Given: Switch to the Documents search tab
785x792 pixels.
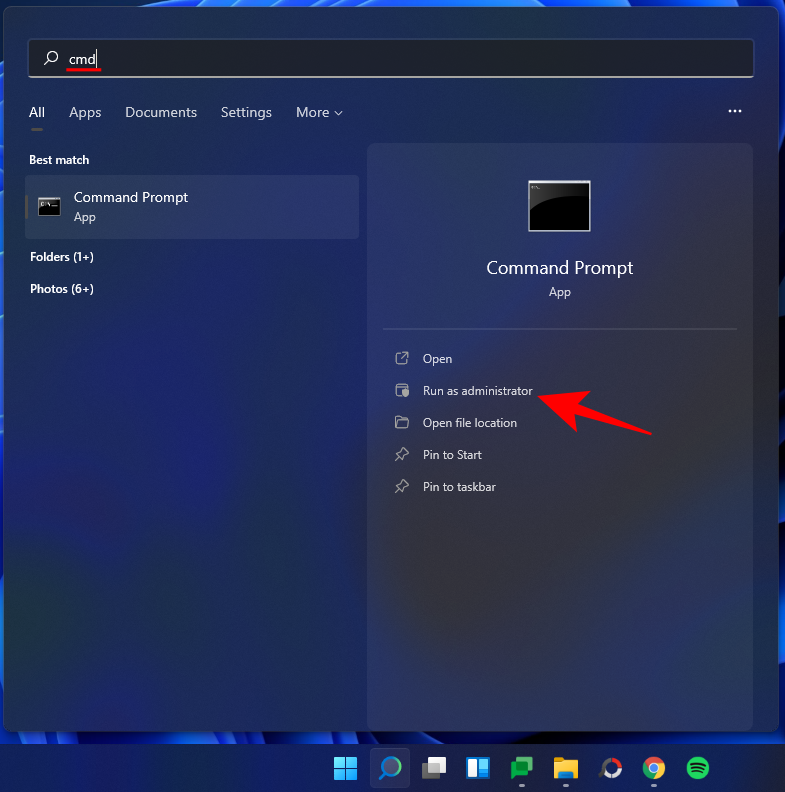Looking at the screenshot, I should pyautogui.click(x=161, y=113).
